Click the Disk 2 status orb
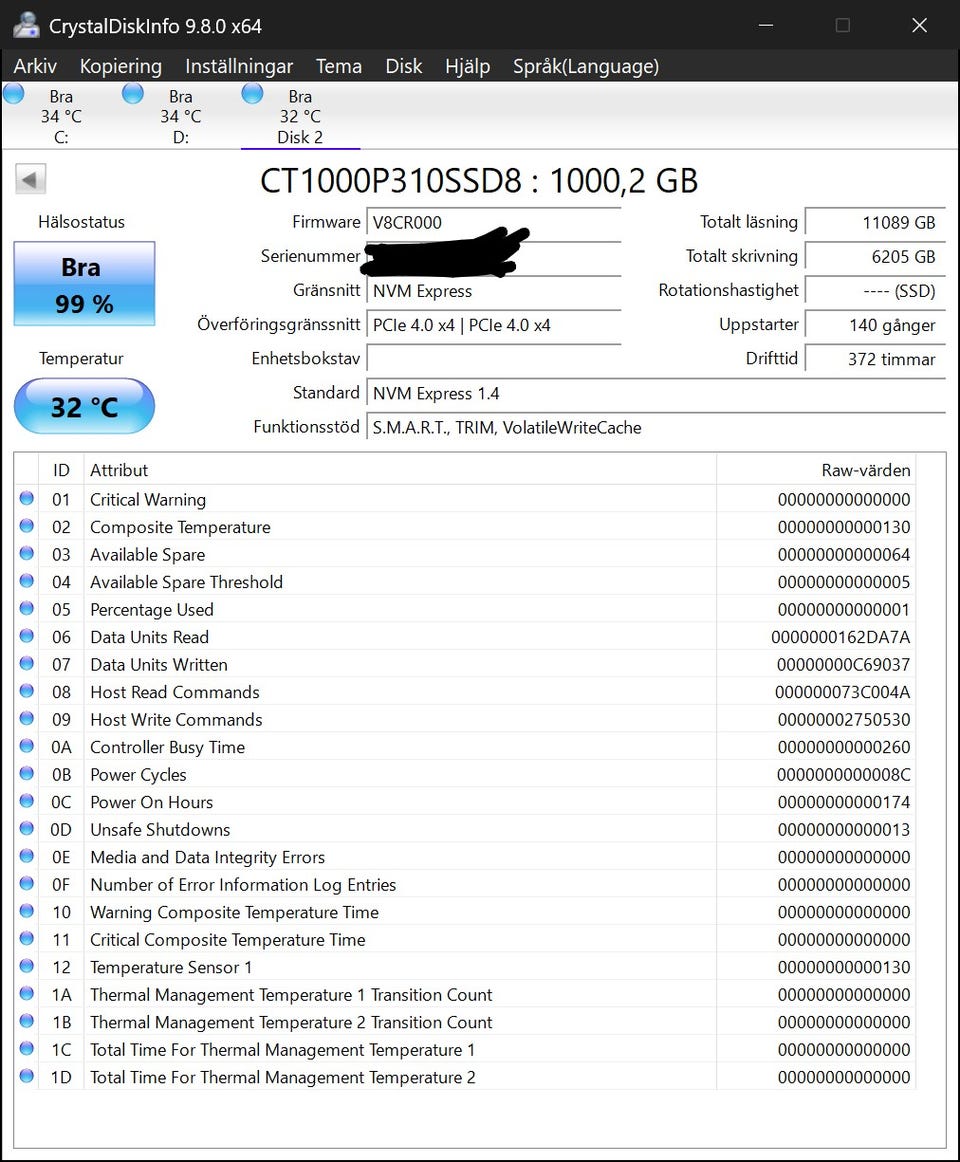Screen dimensions: 960x1162 click(x=253, y=94)
